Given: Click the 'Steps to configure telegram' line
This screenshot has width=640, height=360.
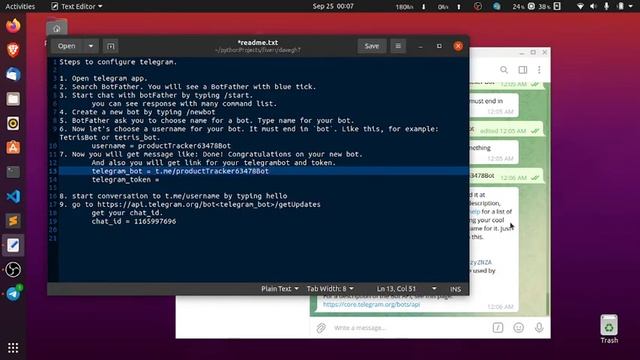Looking at the screenshot, I should 118,62.
